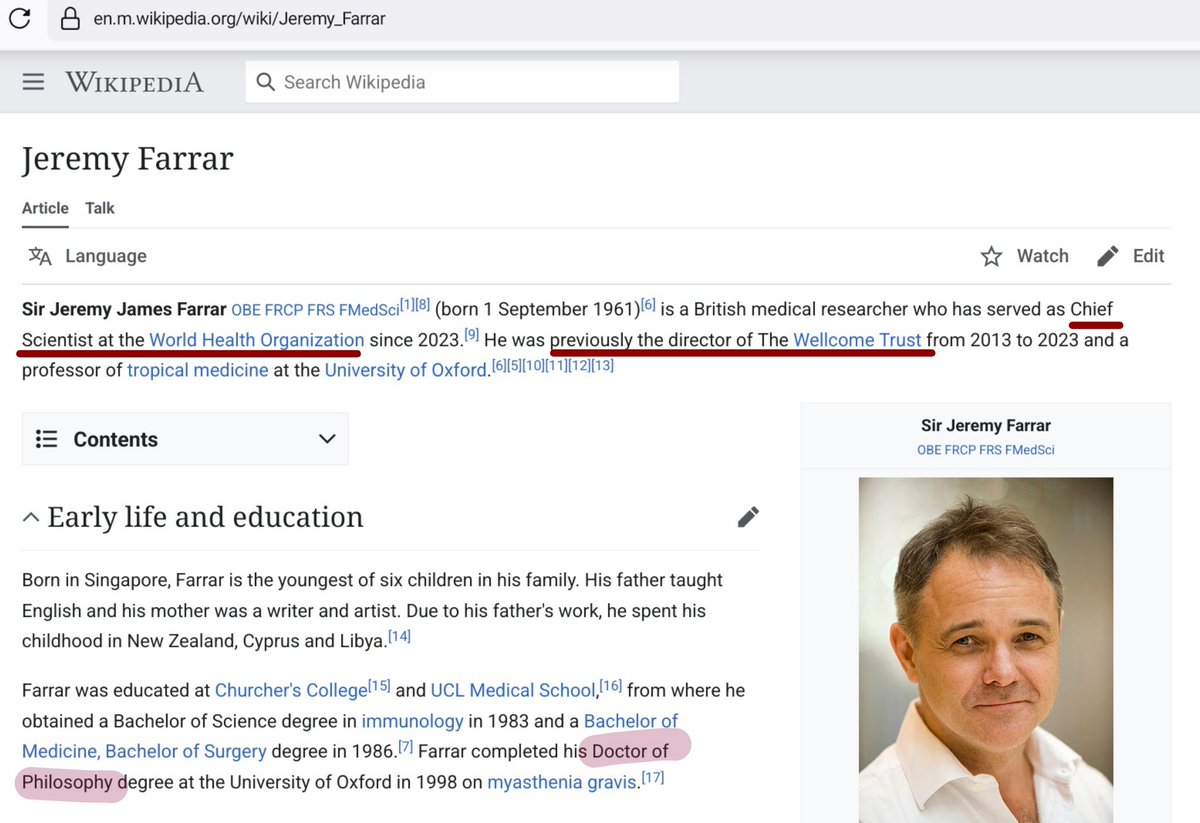Open the Churcher's College link
This screenshot has width=1200, height=823.
pyautogui.click(x=291, y=690)
